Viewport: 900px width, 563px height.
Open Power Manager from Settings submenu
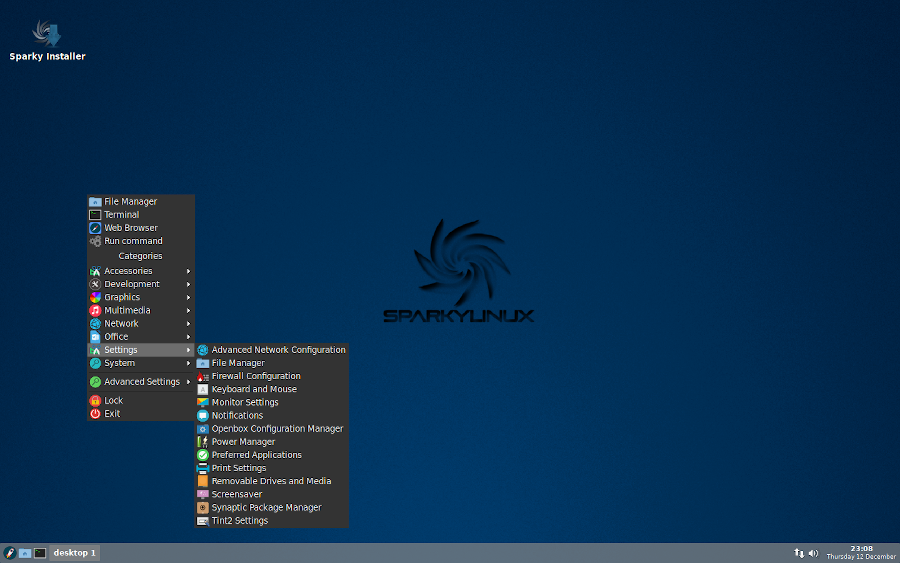(x=271, y=442)
